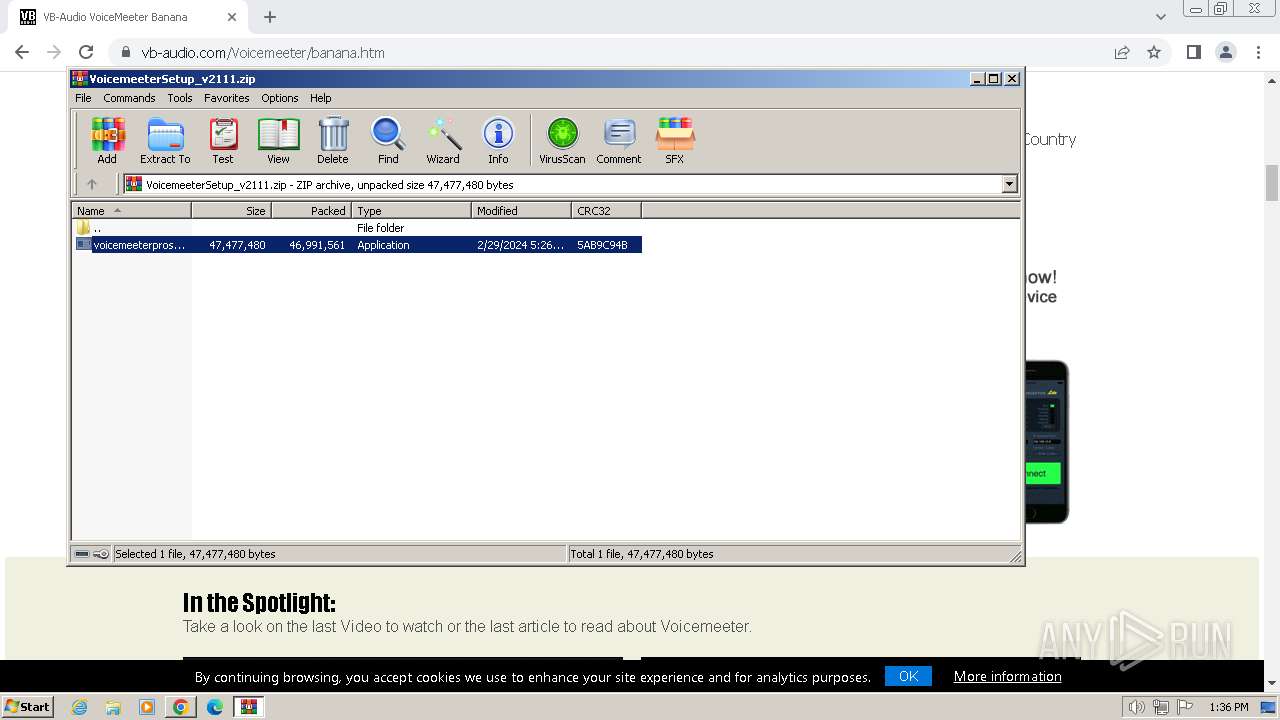Sort by Name column header
This screenshot has height=720, width=1280.
pos(131,211)
